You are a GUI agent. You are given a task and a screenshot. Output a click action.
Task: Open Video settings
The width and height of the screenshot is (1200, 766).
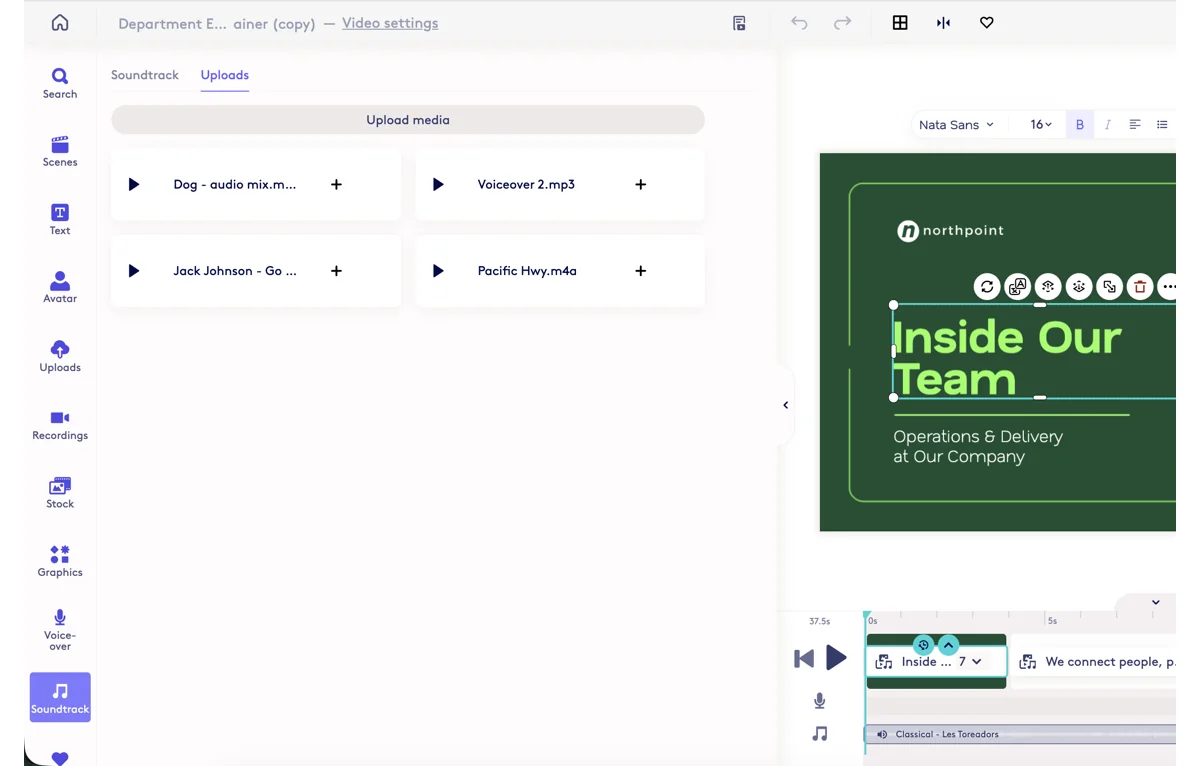coord(390,23)
